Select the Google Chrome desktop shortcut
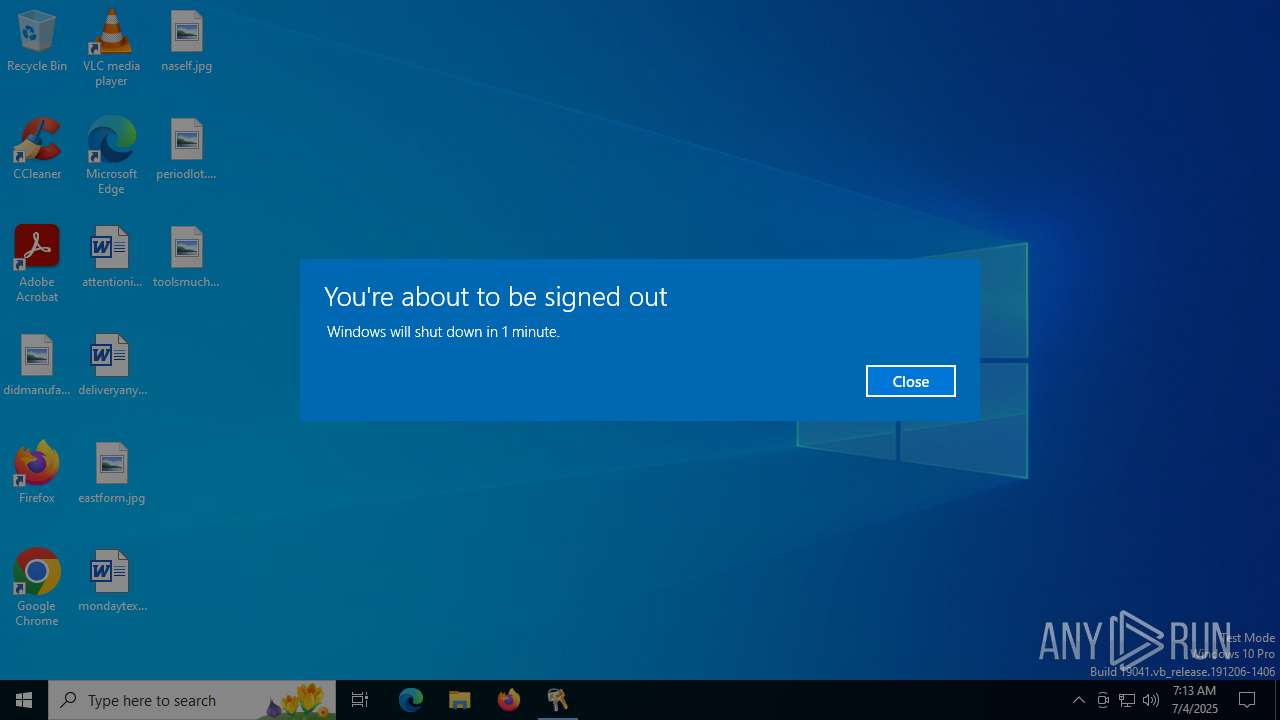This screenshot has height=720, width=1280. [37, 588]
